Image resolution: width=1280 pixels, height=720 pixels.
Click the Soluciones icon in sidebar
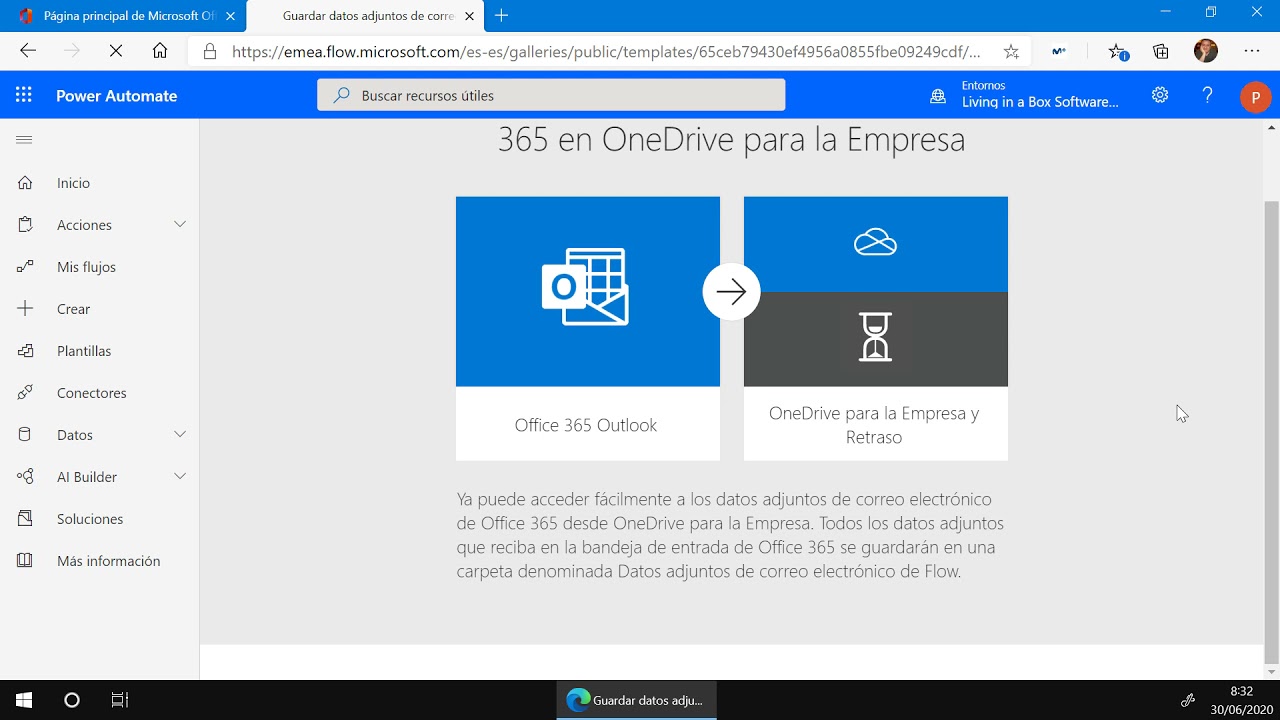[x=25, y=519]
